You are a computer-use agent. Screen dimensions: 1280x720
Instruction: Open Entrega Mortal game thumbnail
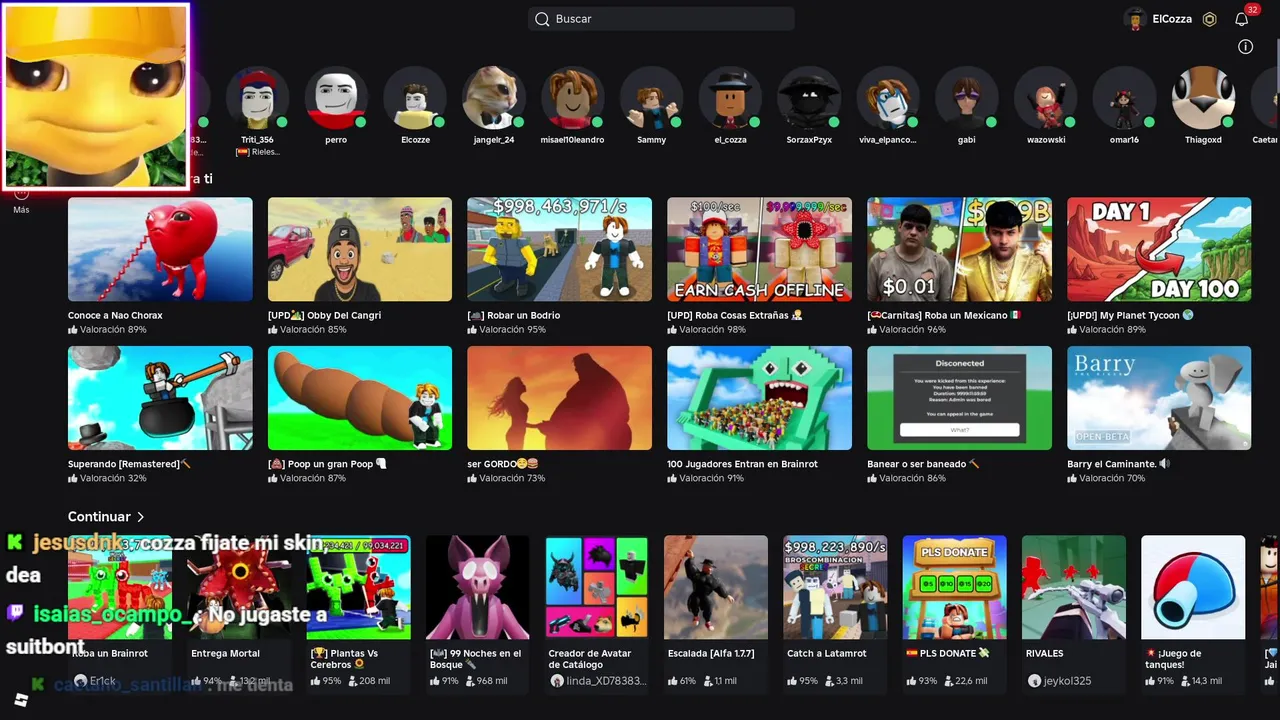pos(239,587)
